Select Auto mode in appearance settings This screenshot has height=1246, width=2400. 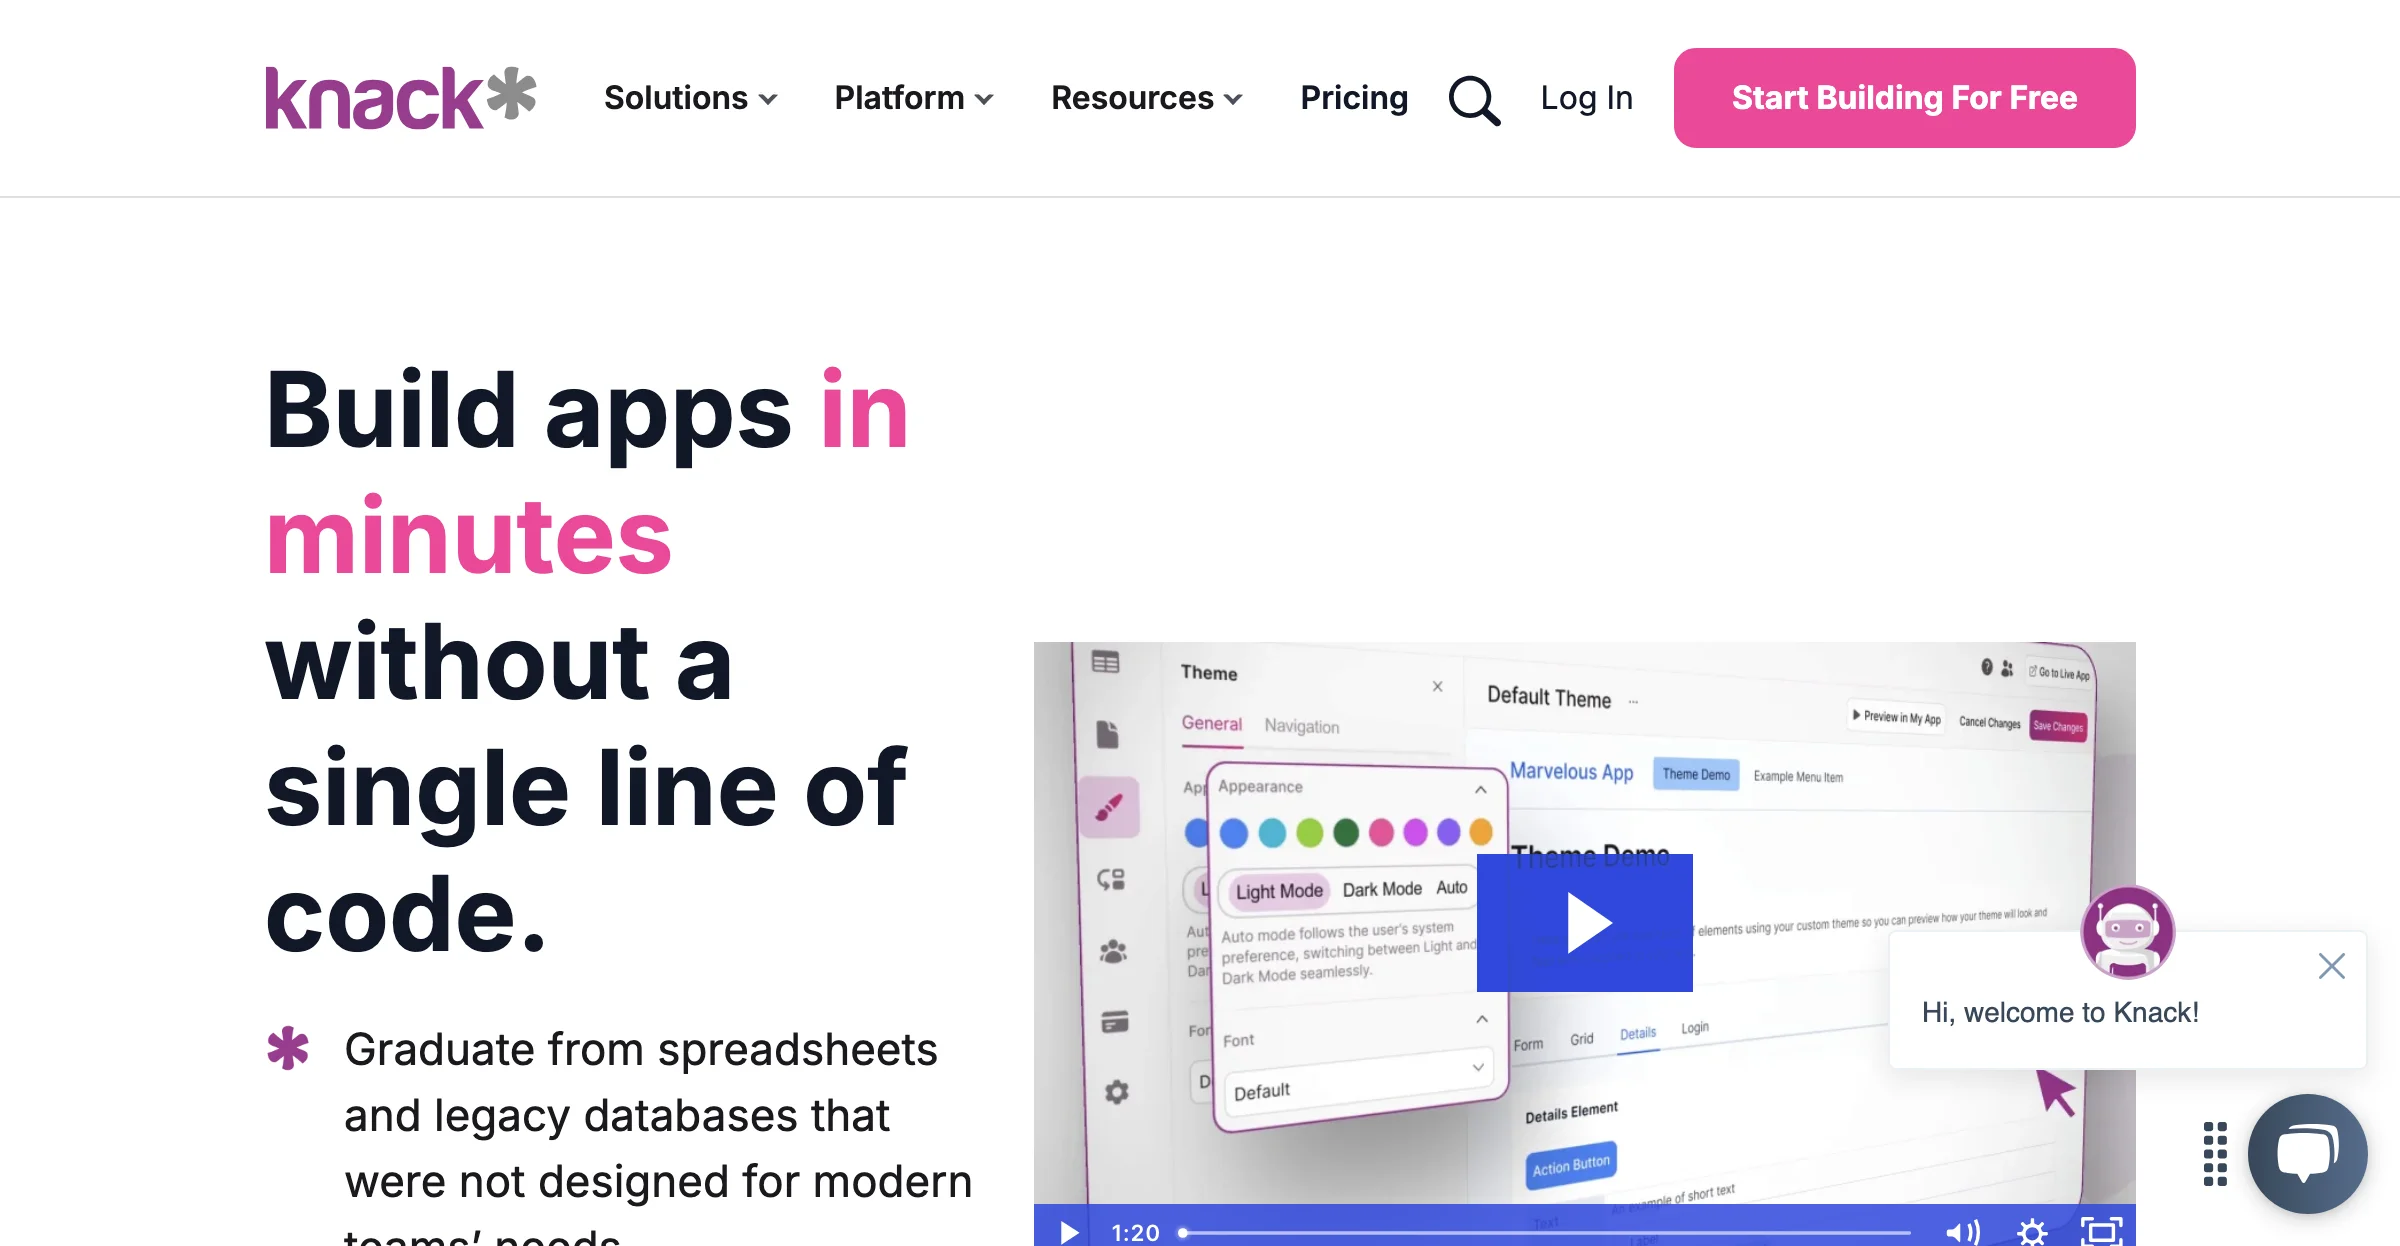1448,887
